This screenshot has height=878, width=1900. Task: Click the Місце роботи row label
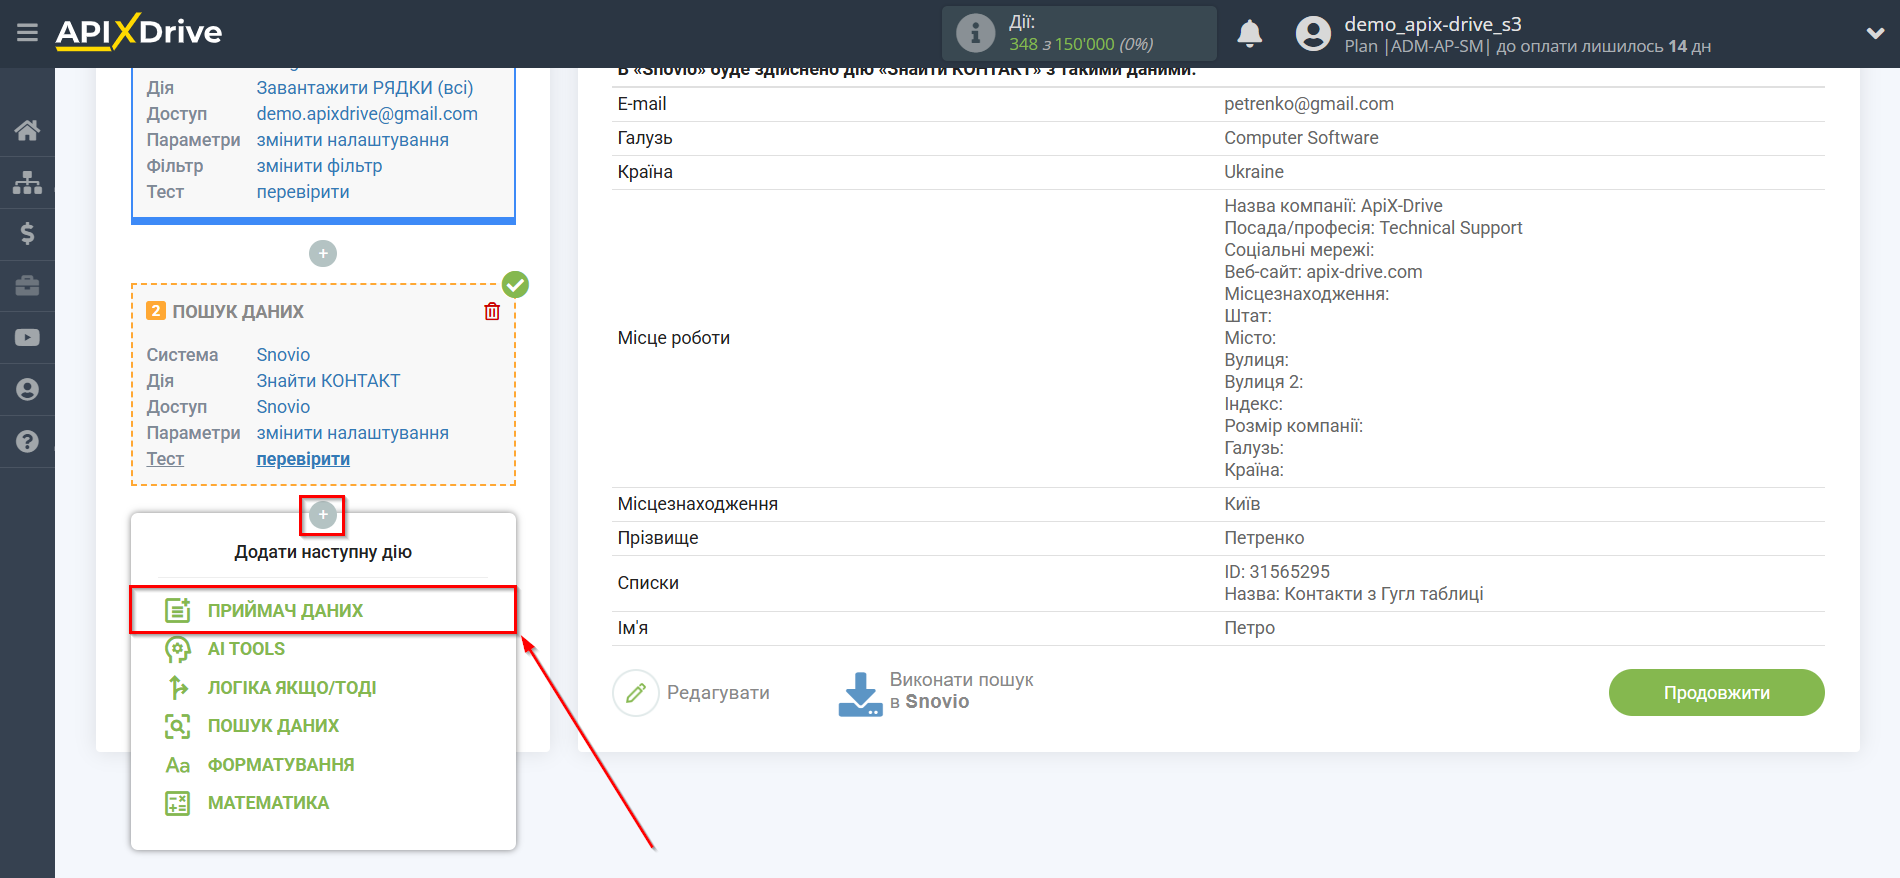[x=674, y=338]
